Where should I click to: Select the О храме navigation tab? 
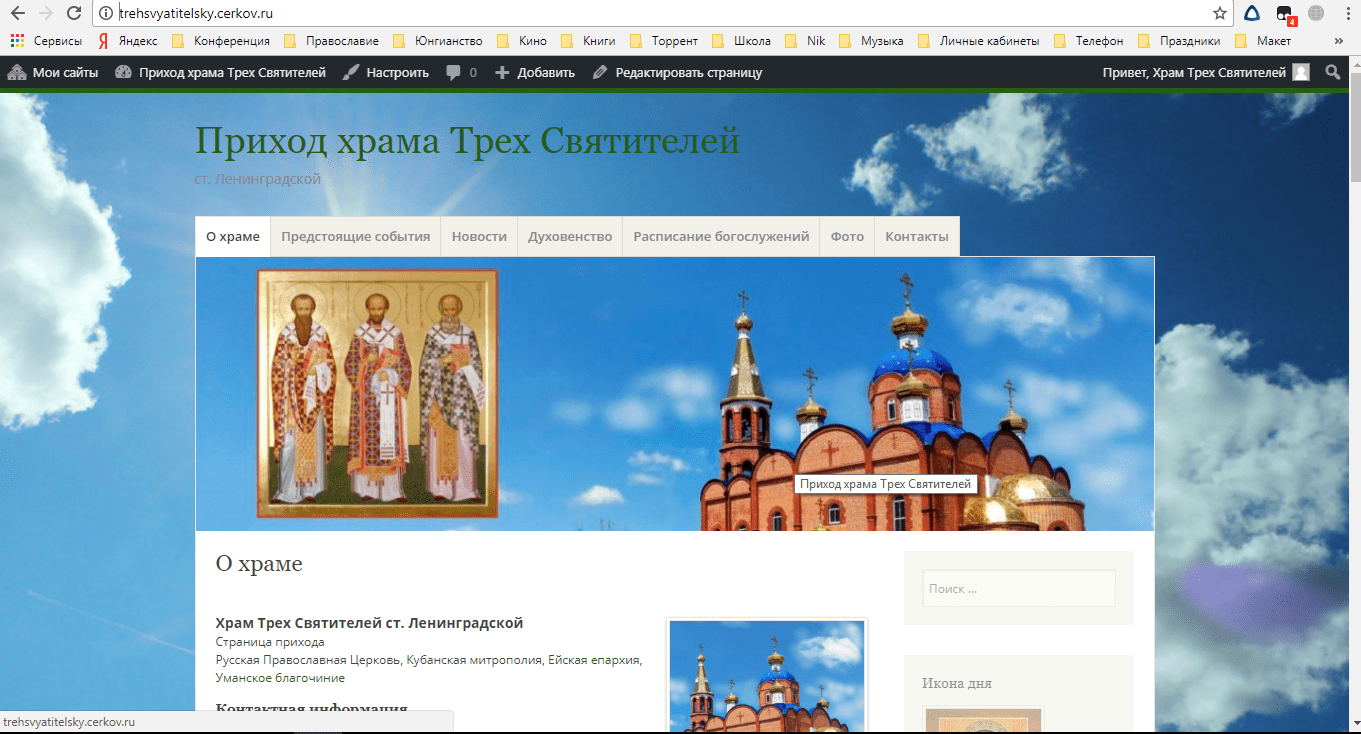[x=233, y=237]
